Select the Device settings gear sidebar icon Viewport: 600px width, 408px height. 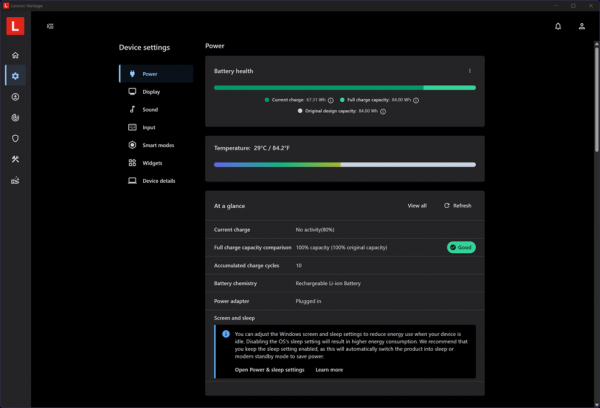tap(15, 76)
